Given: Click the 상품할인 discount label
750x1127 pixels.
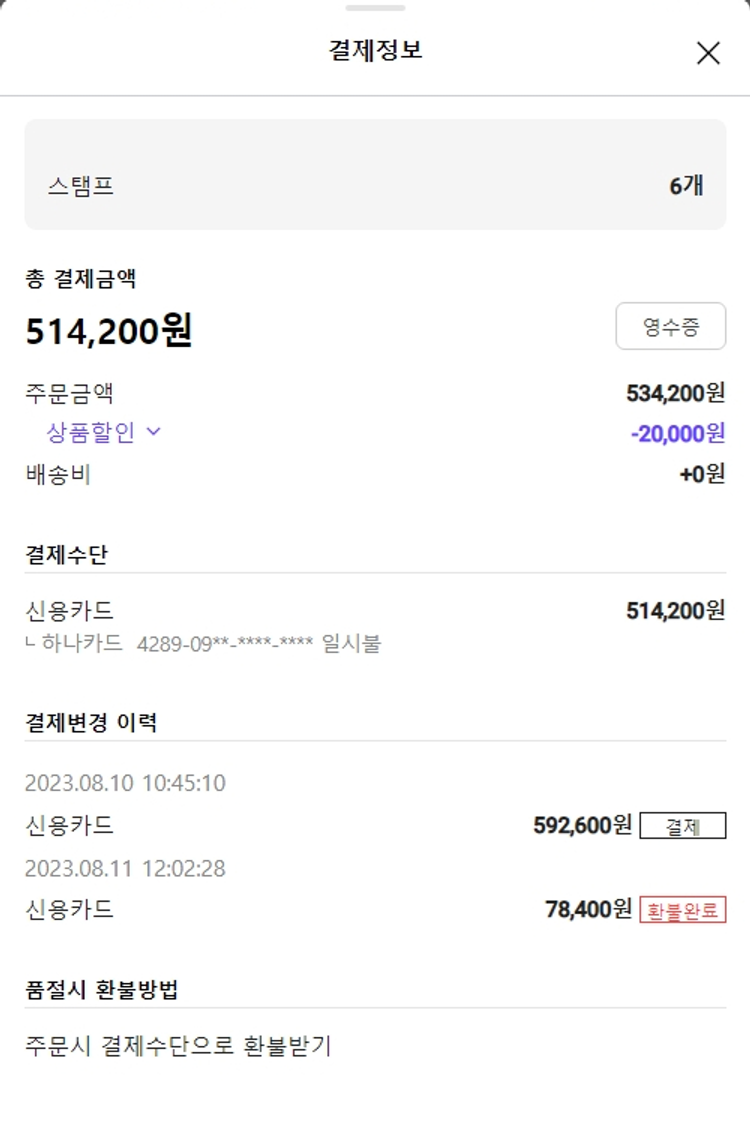Looking at the screenshot, I should [91, 432].
